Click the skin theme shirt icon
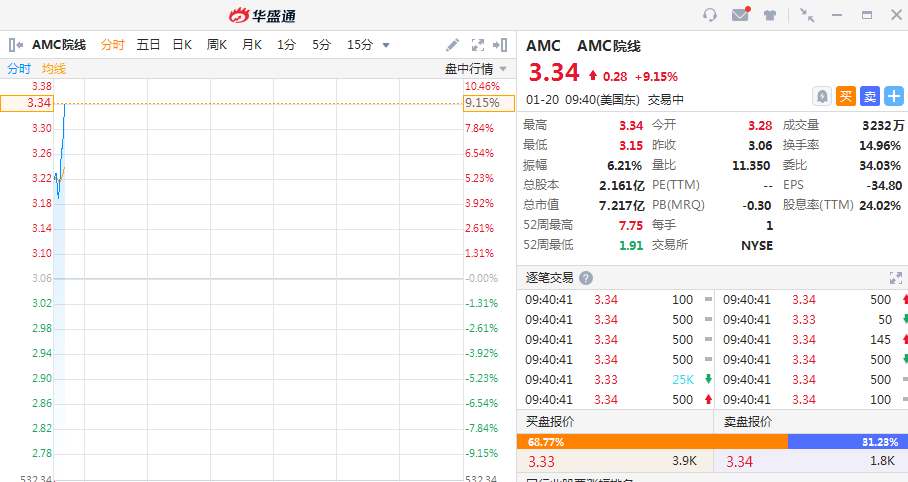This screenshot has height=482, width=908. tap(770, 15)
